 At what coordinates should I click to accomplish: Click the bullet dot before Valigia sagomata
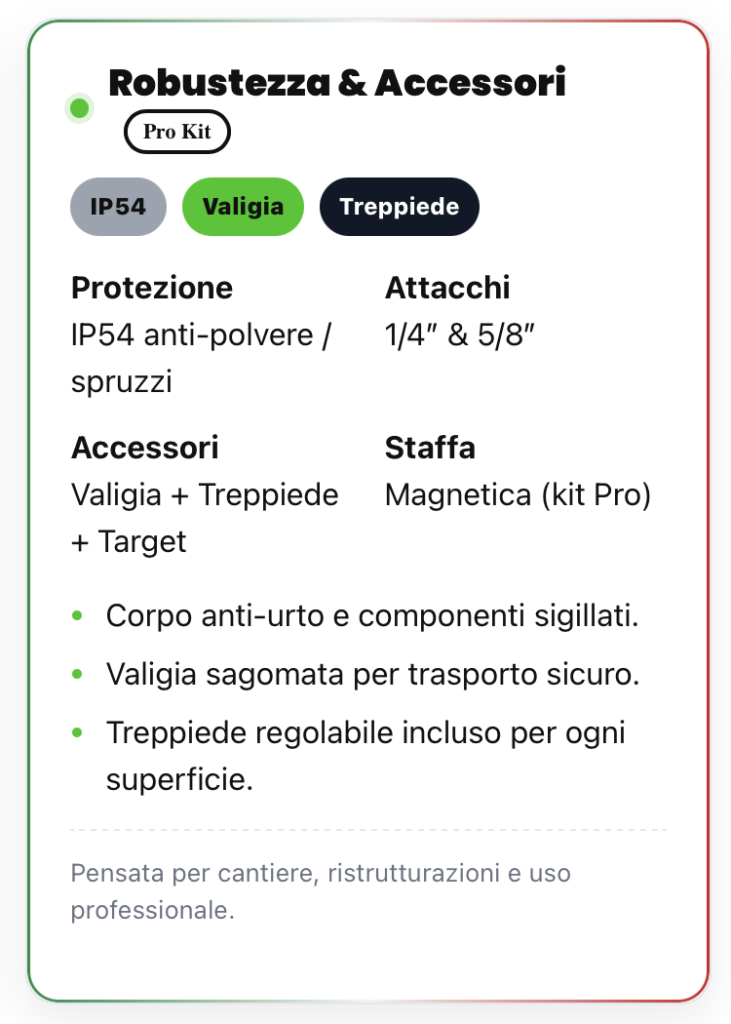77,674
